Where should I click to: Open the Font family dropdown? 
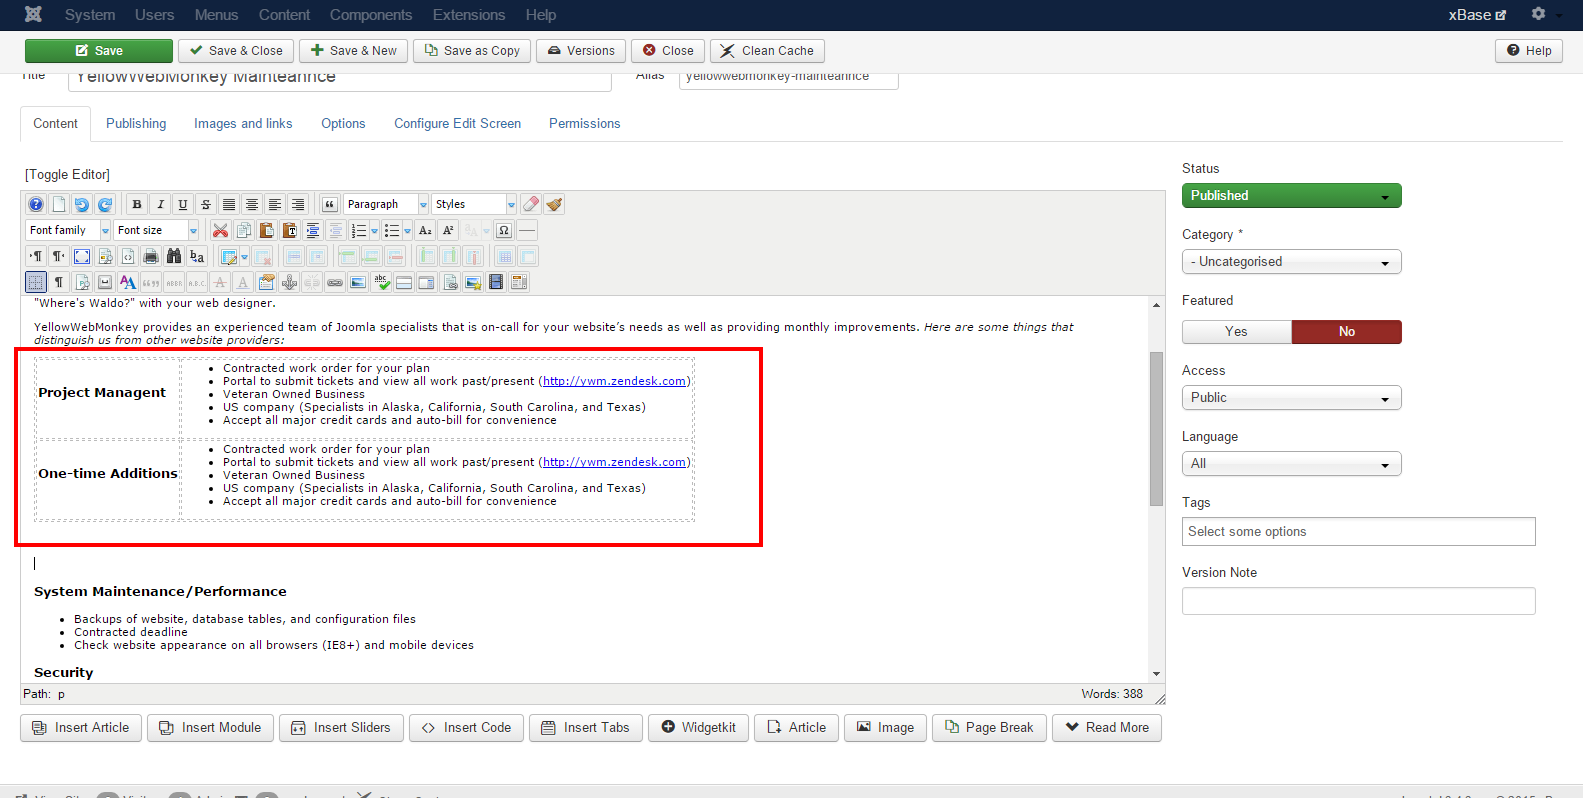tap(68, 230)
